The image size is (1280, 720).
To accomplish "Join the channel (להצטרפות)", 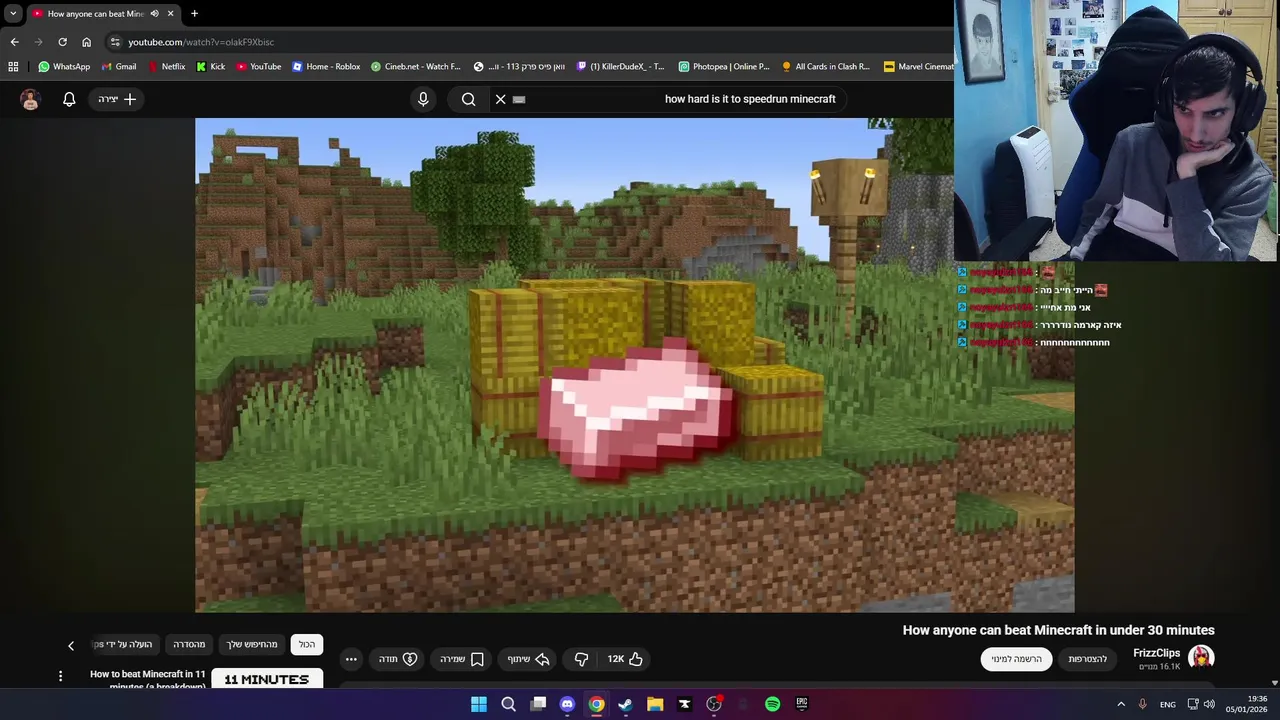I will pos(1088,659).
